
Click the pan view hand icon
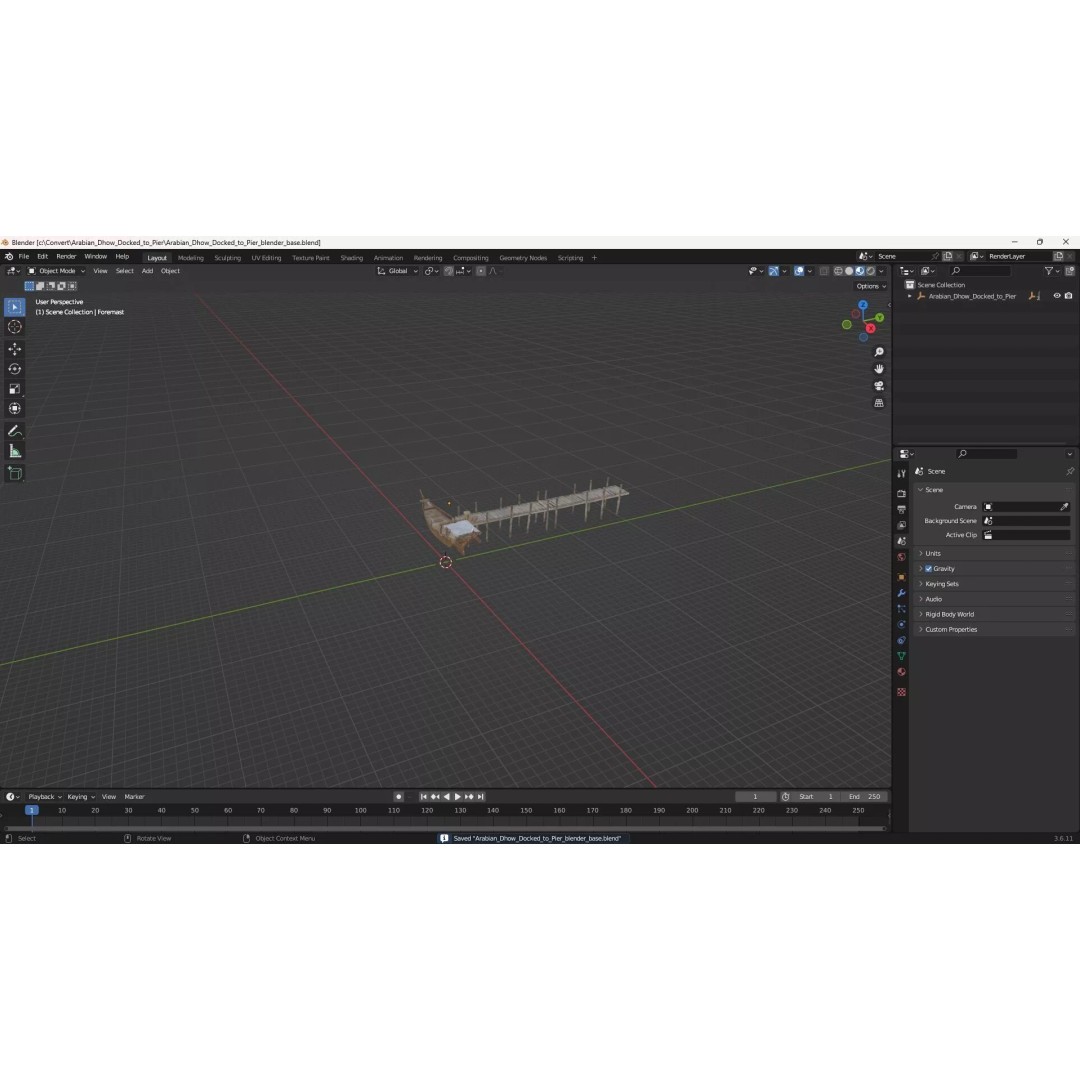coord(879,369)
